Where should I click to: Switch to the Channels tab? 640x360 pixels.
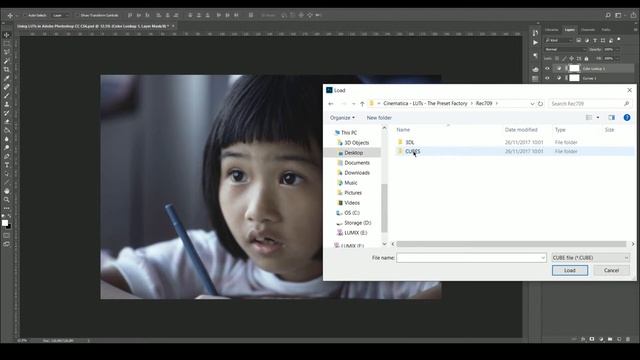point(588,30)
